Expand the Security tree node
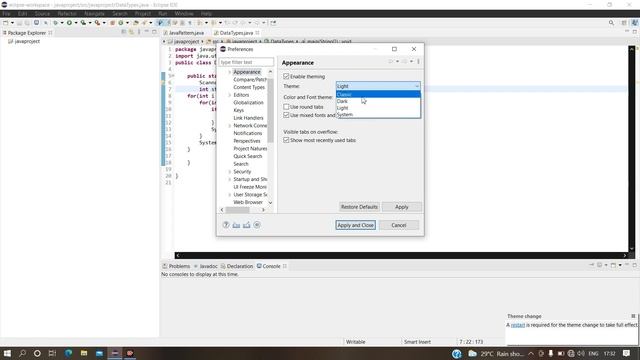Image resolution: width=640 pixels, height=360 pixels. 229,172
